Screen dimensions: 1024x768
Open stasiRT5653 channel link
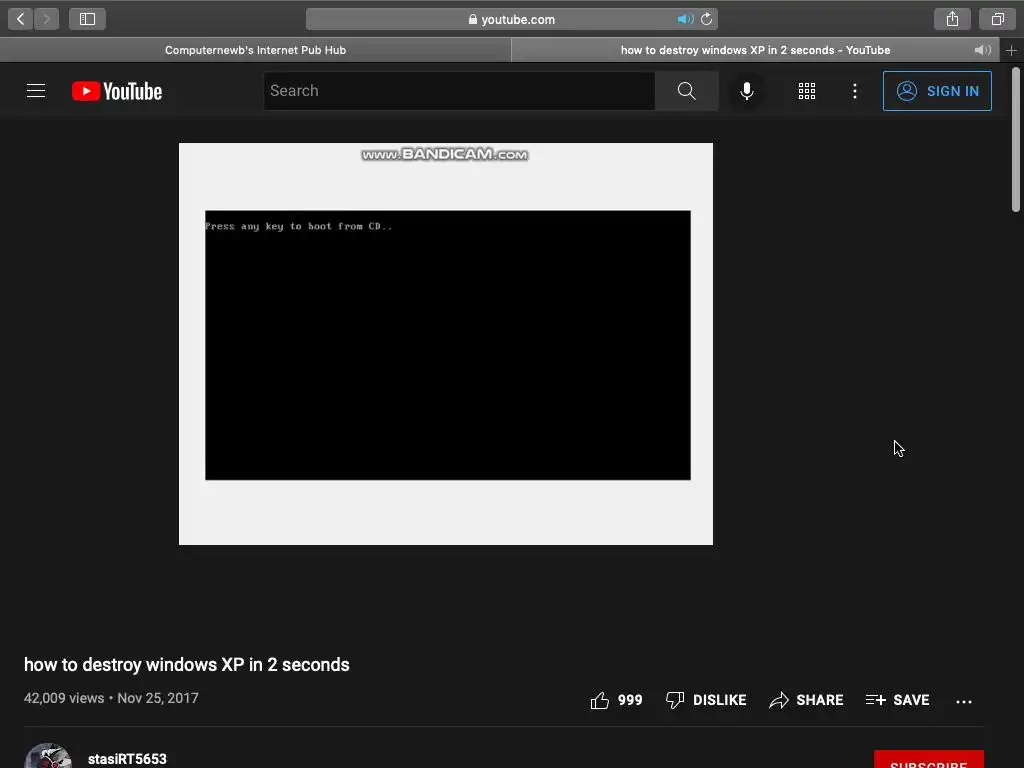click(127, 759)
